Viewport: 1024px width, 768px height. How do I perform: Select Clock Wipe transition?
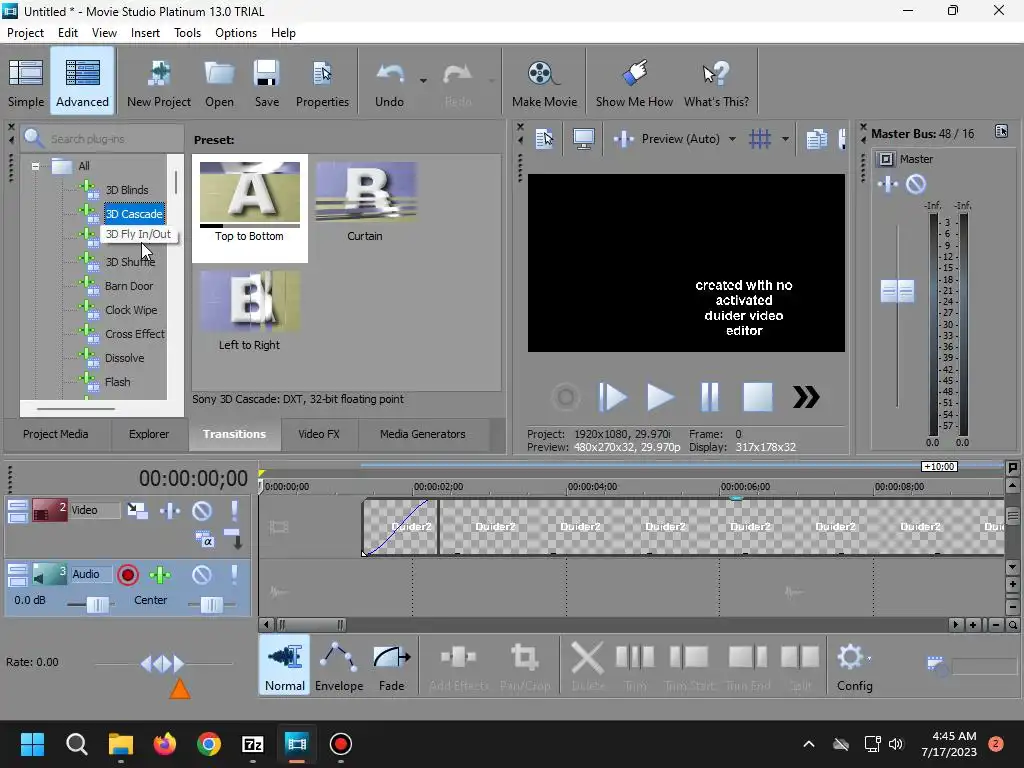click(x=131, y=310)
